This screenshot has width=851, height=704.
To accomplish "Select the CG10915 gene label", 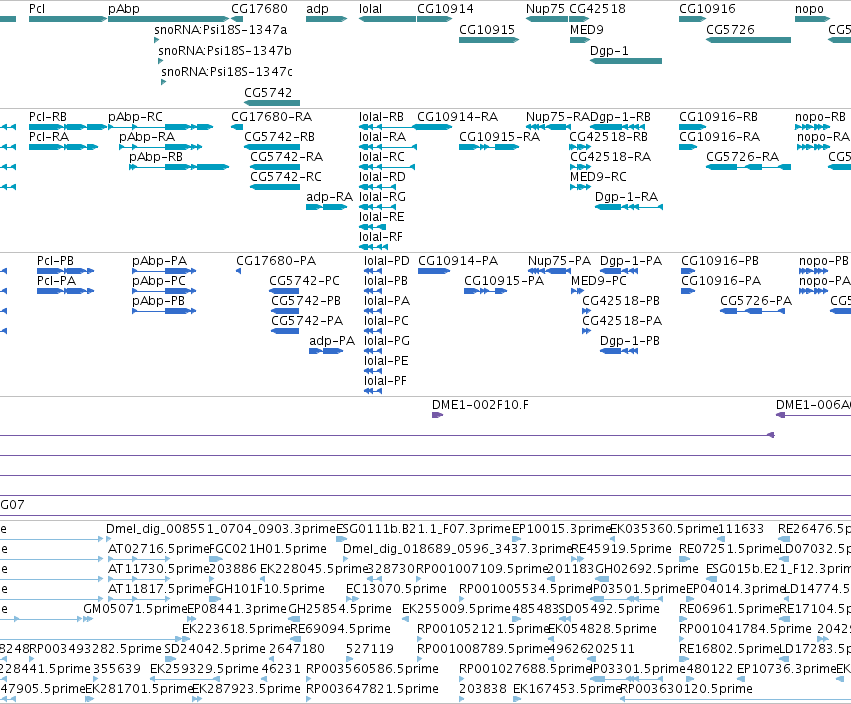I will coord(487,29).
